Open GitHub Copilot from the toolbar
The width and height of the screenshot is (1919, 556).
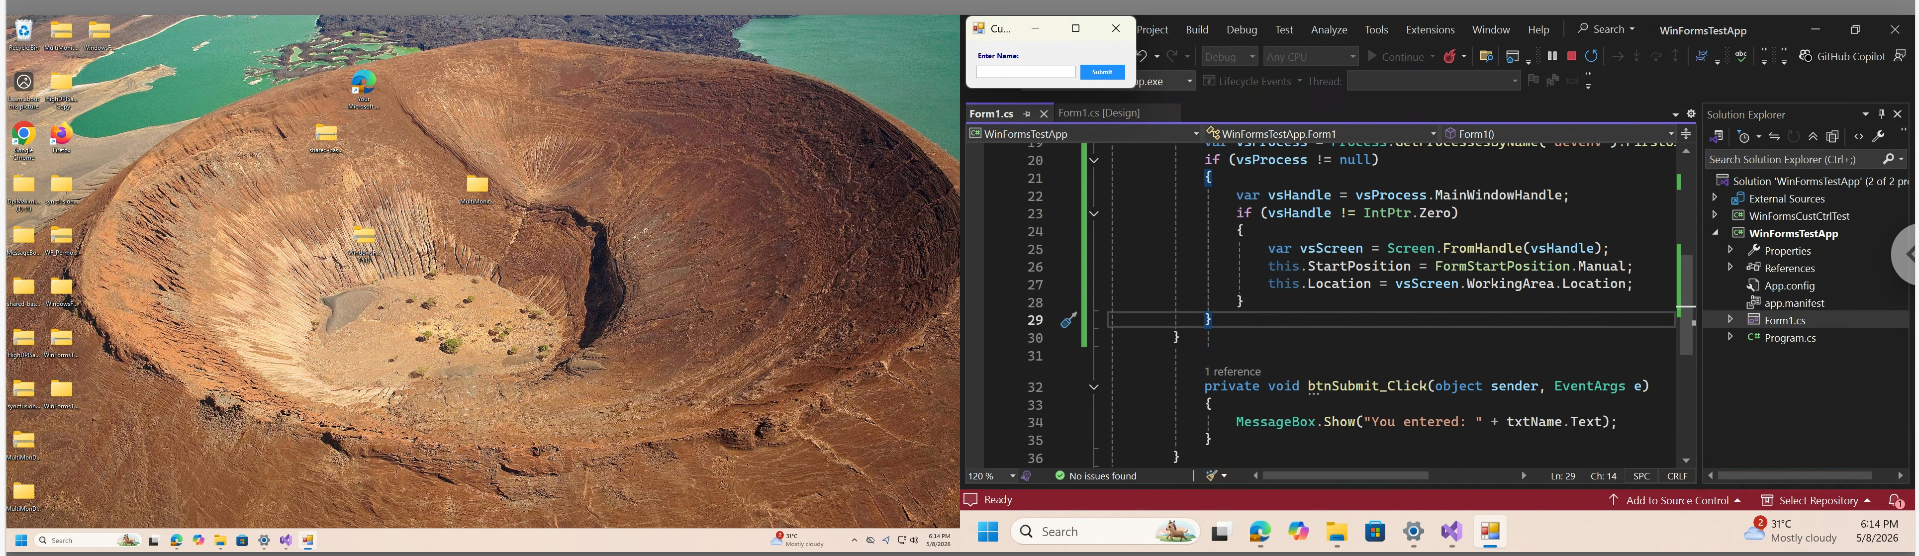tap(1841, 56)
